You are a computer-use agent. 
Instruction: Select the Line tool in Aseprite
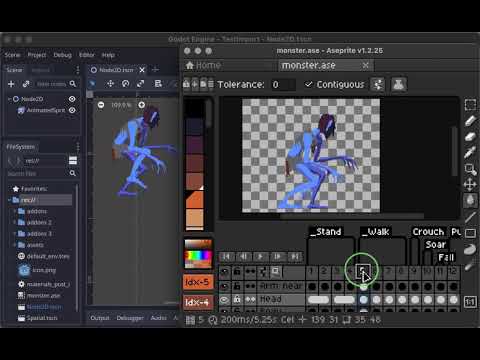470,217
